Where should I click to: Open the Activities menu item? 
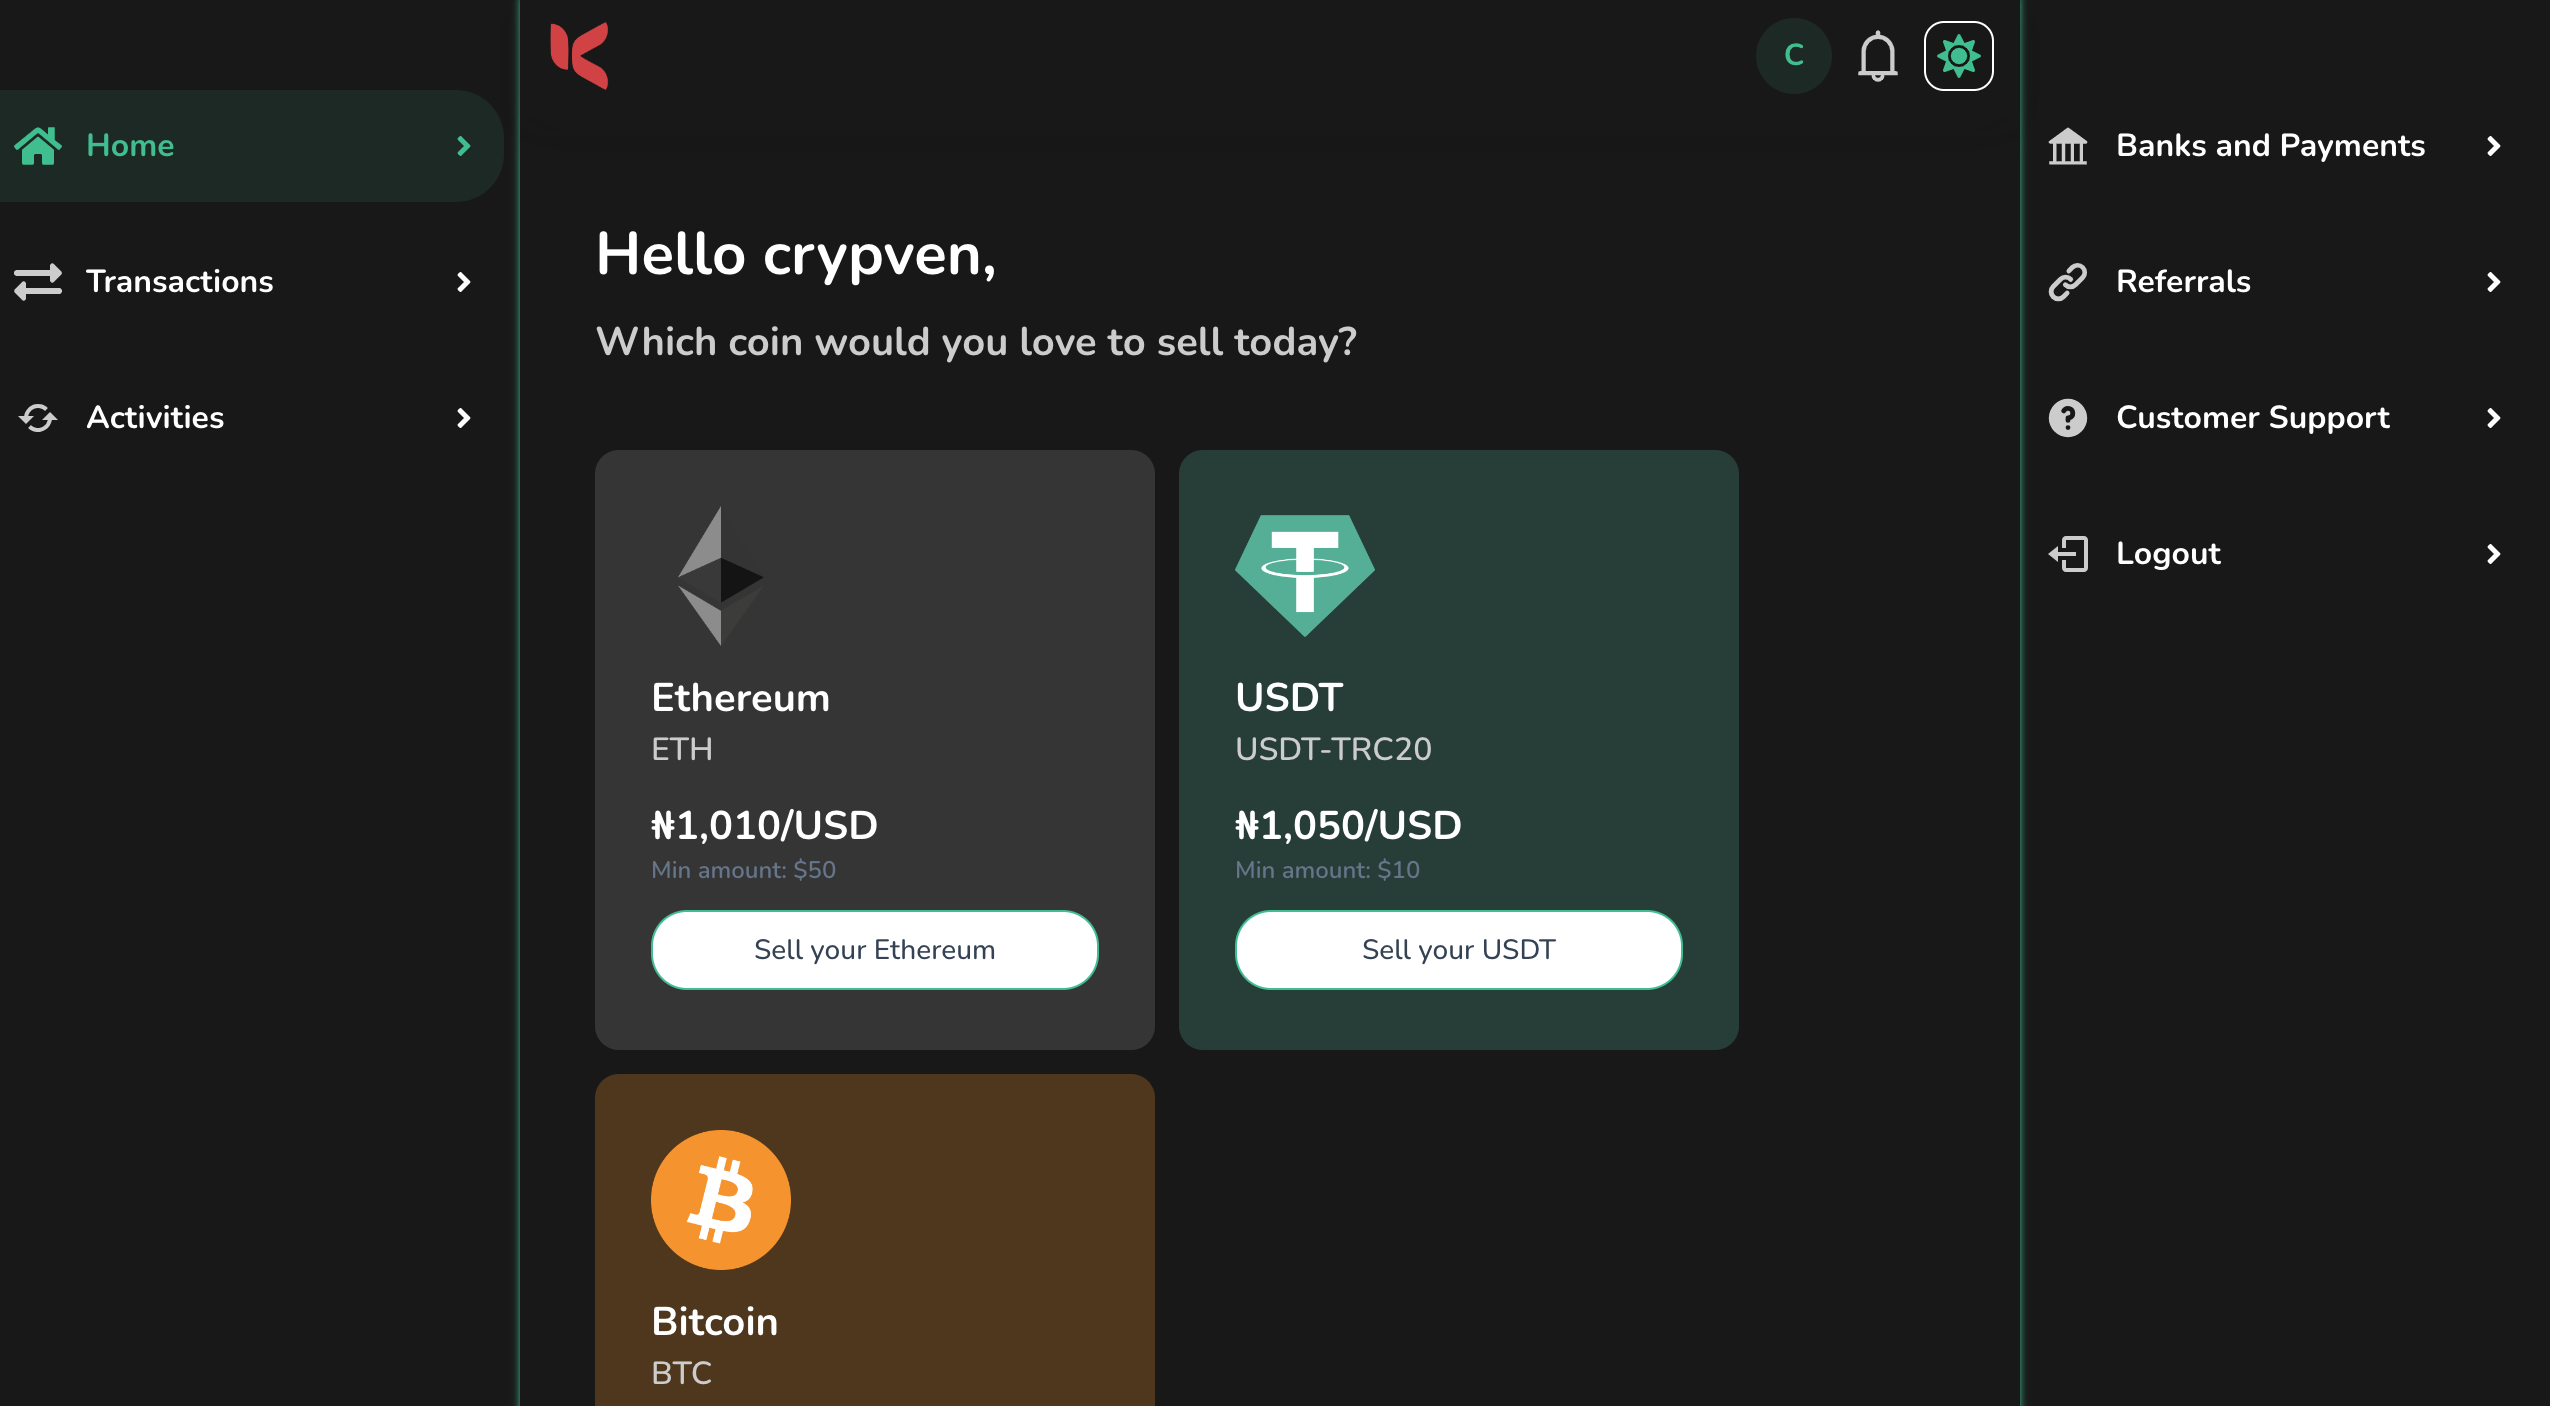click(155, 417)
